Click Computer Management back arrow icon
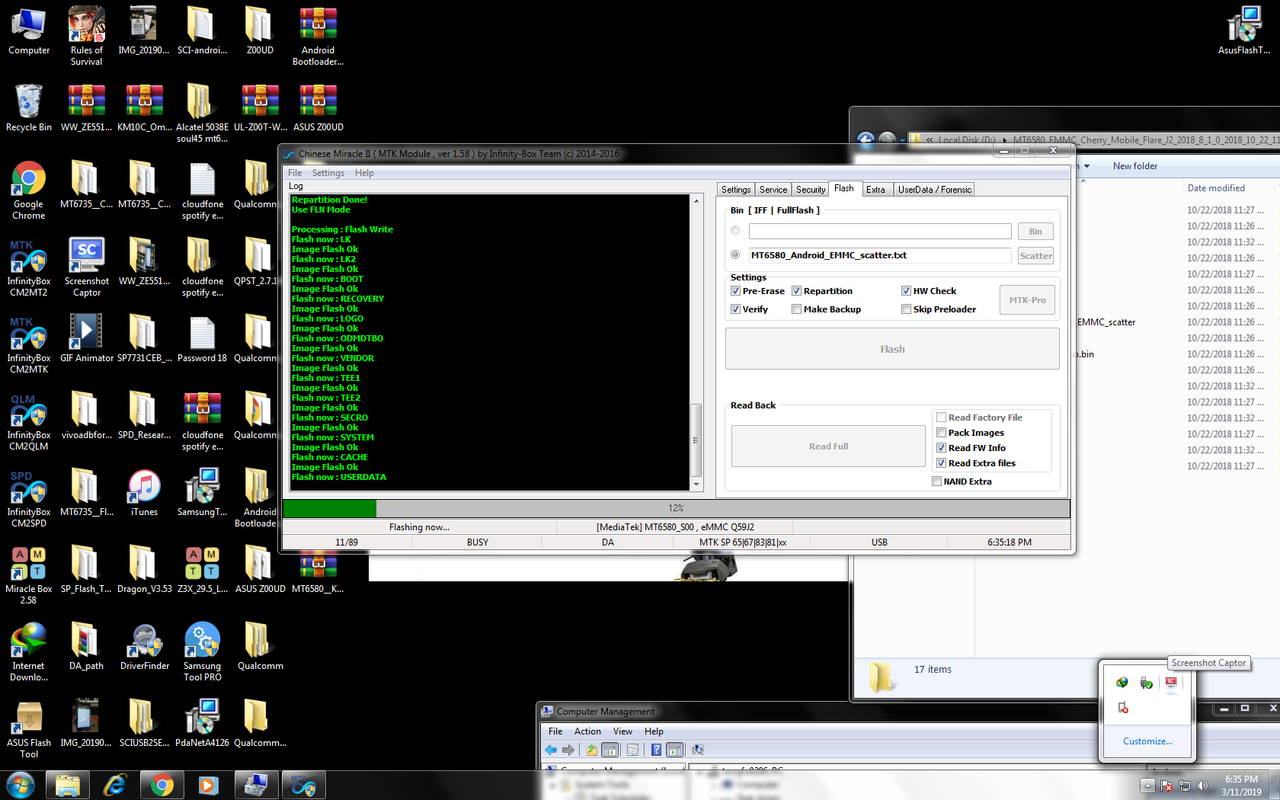 [550, 750]
